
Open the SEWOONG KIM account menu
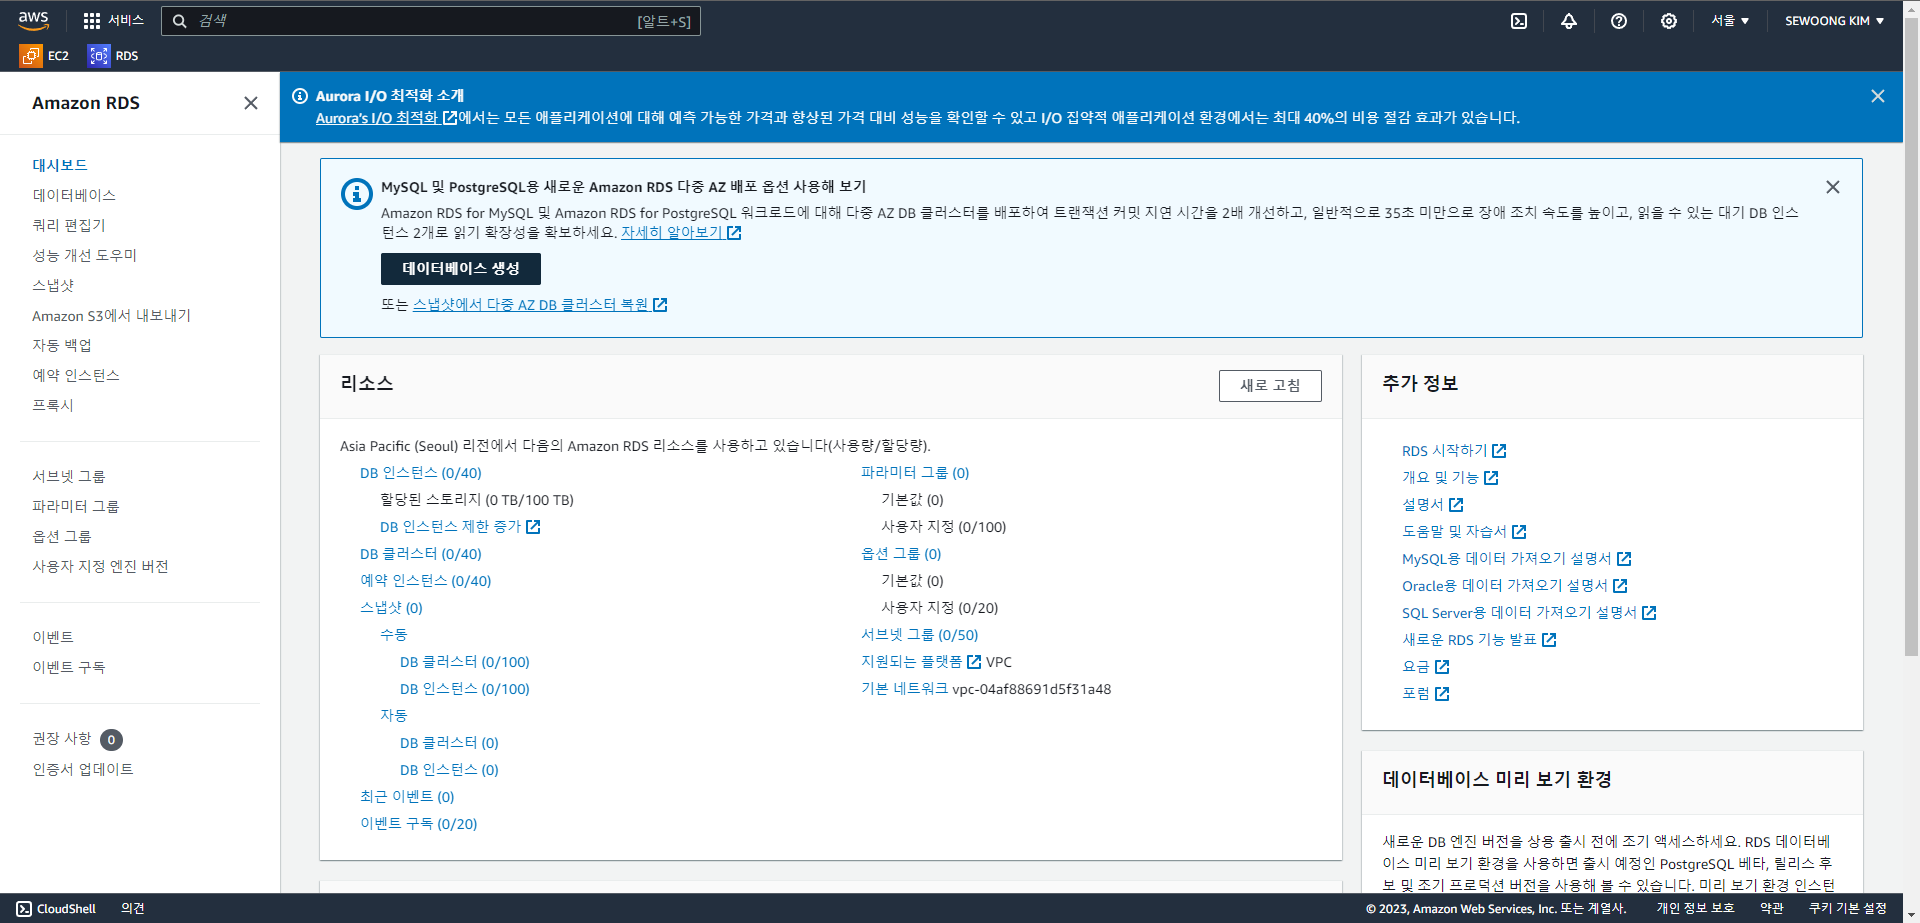[1834, 21]
